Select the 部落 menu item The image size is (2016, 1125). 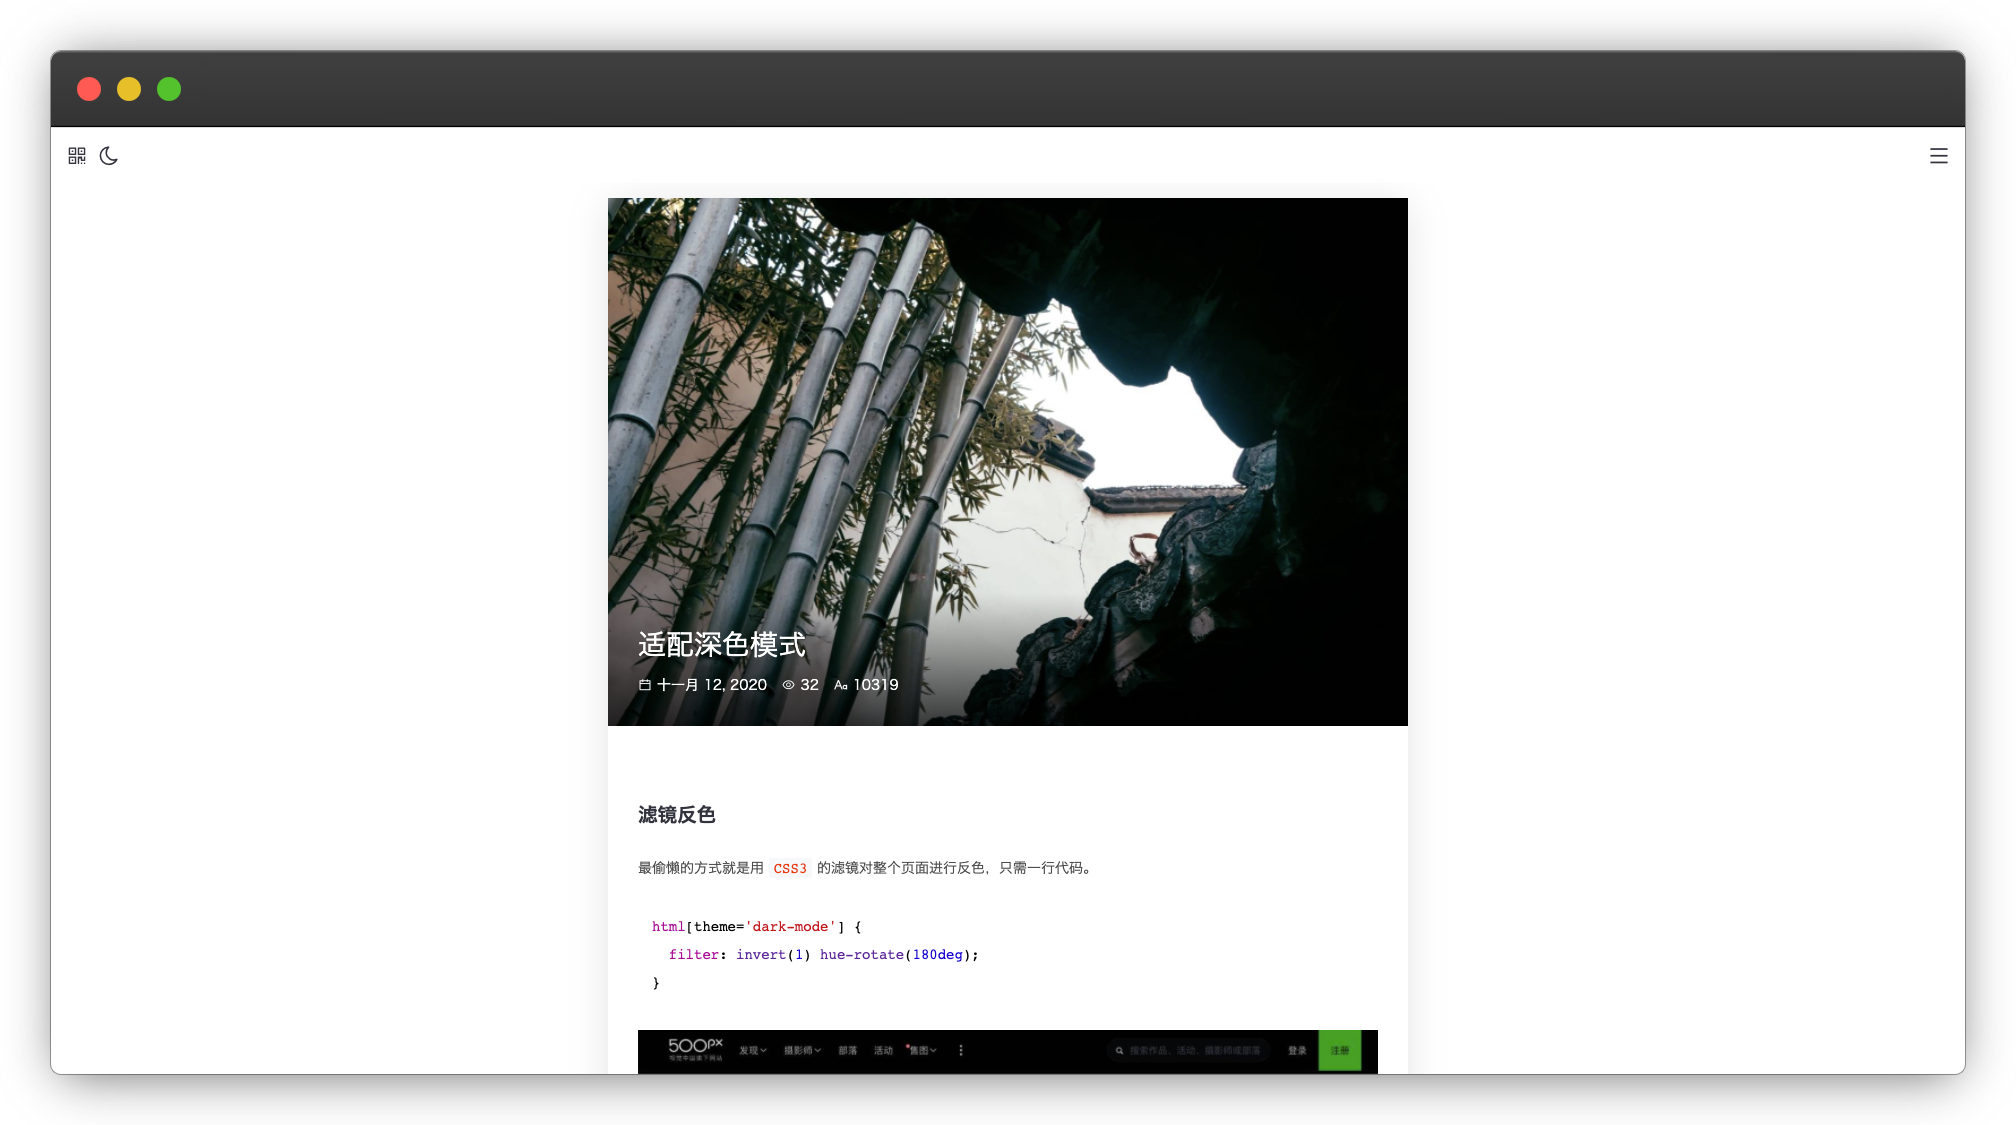(848, 1050)
